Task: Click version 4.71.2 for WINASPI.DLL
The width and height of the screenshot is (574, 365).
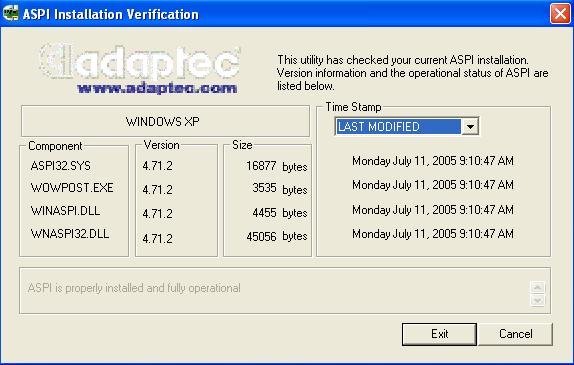Action: [157, 213]
